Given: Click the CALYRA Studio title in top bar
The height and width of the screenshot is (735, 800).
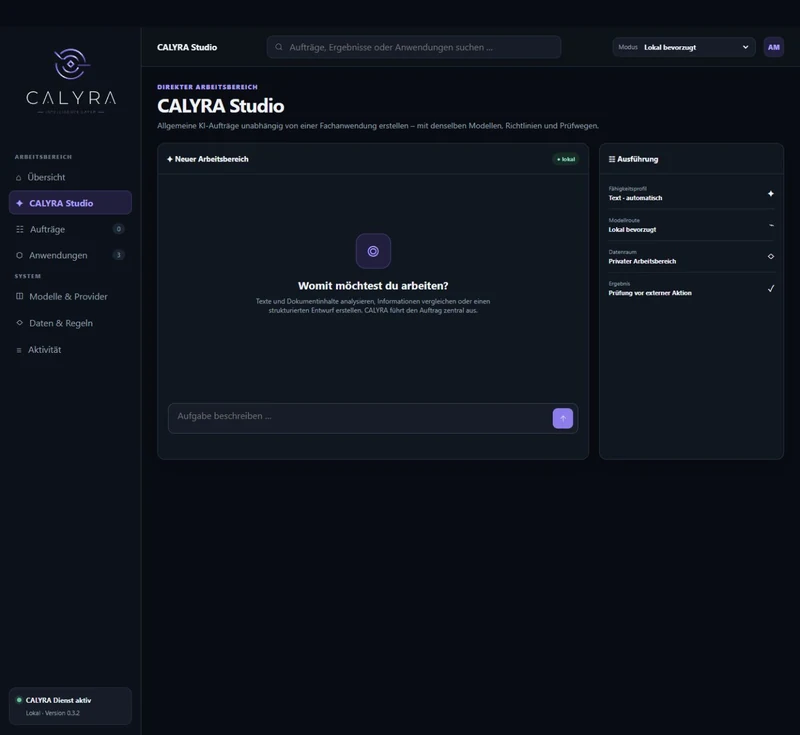Looking at the screenshot, I should [187, 47].
